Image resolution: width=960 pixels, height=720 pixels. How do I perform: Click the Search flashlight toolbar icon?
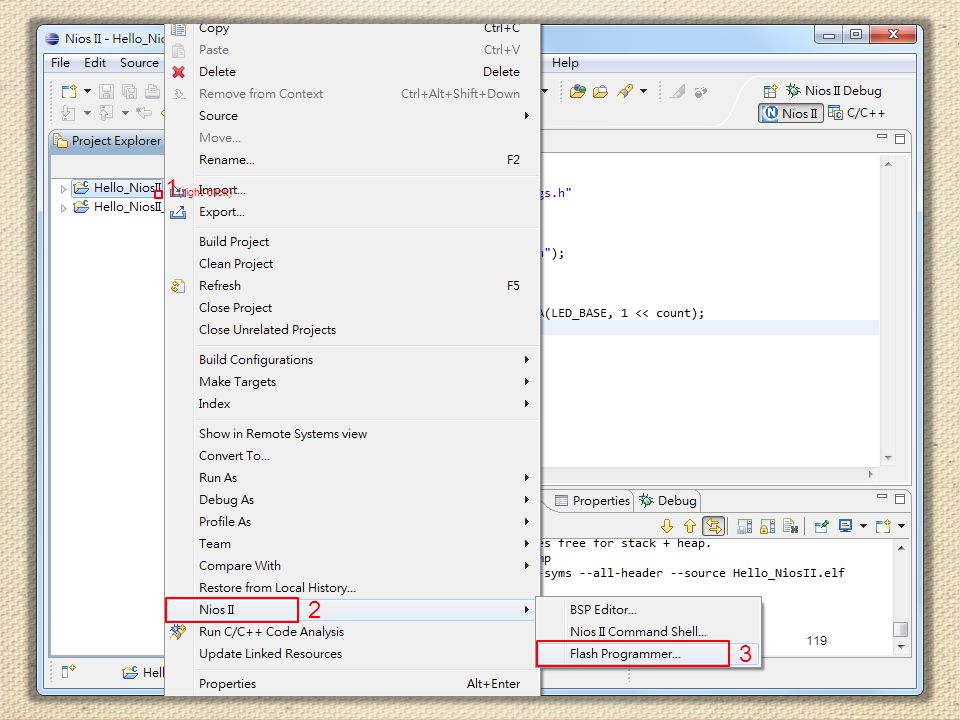pyautogui.click(x=624, y=92)
